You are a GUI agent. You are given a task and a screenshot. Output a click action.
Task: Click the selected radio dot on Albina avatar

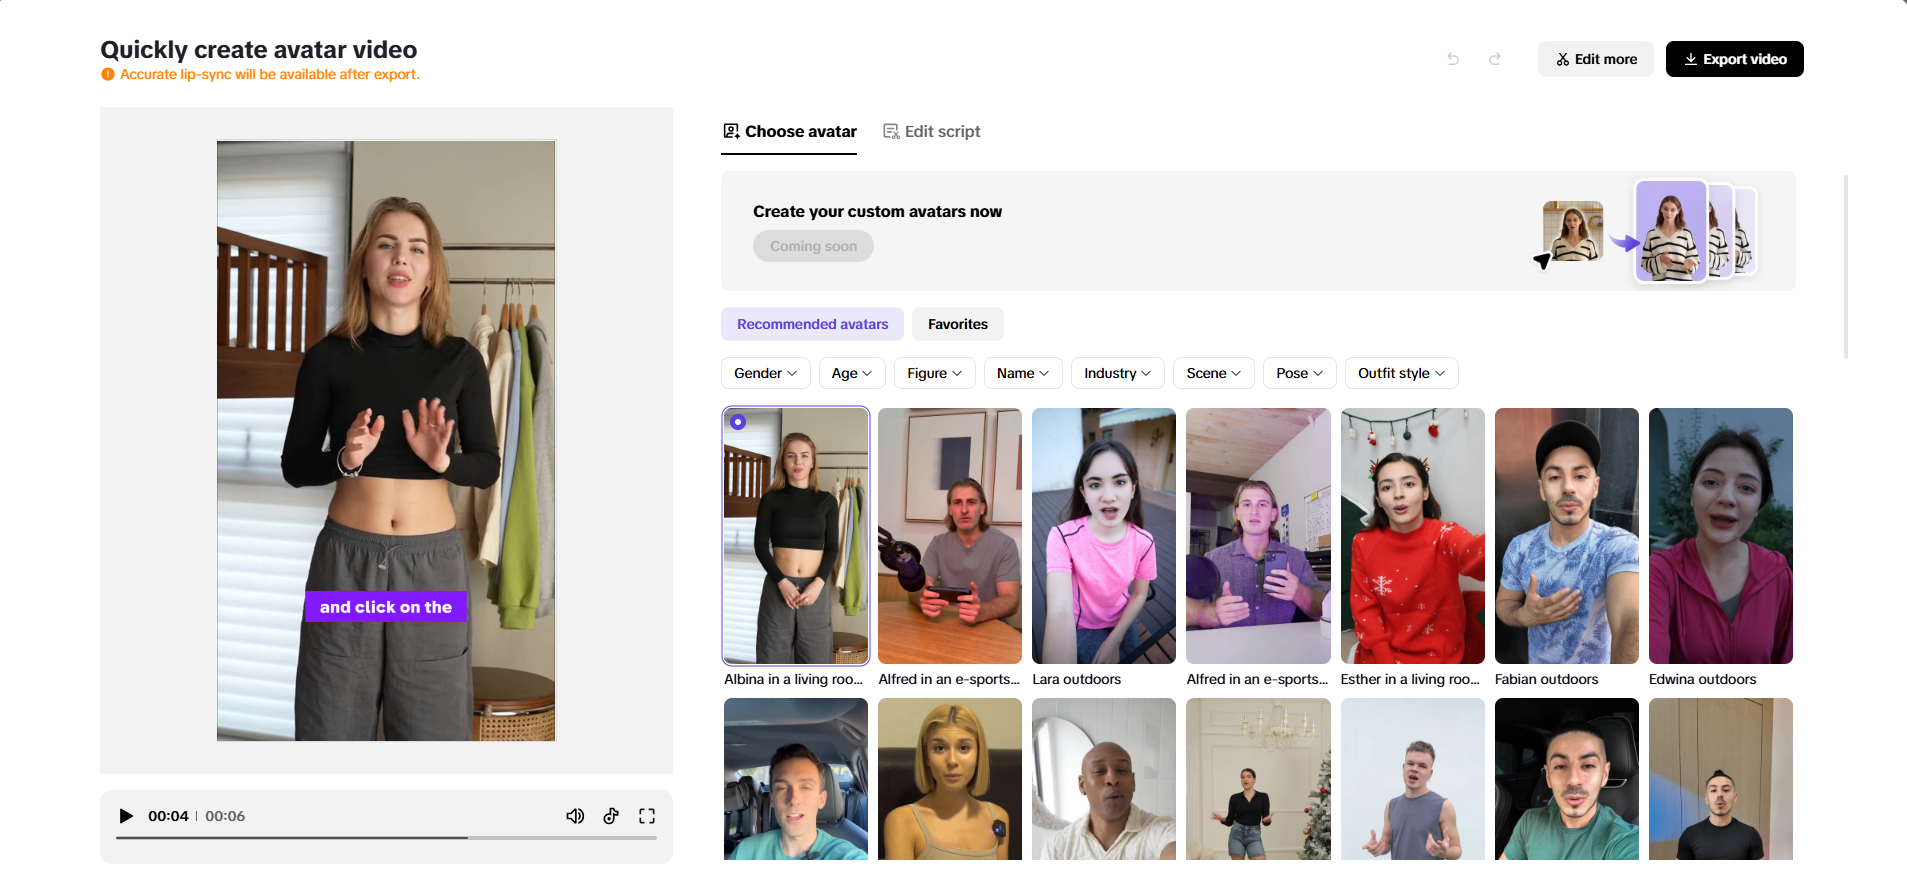tap(738, 422)
